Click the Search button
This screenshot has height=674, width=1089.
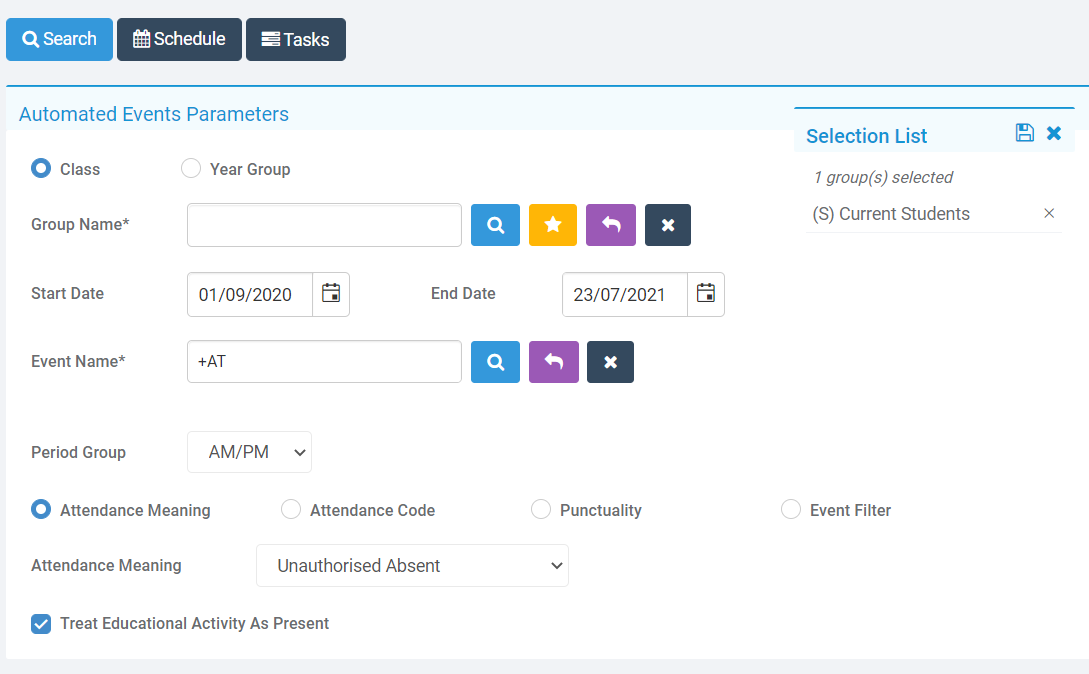point(59,39)
